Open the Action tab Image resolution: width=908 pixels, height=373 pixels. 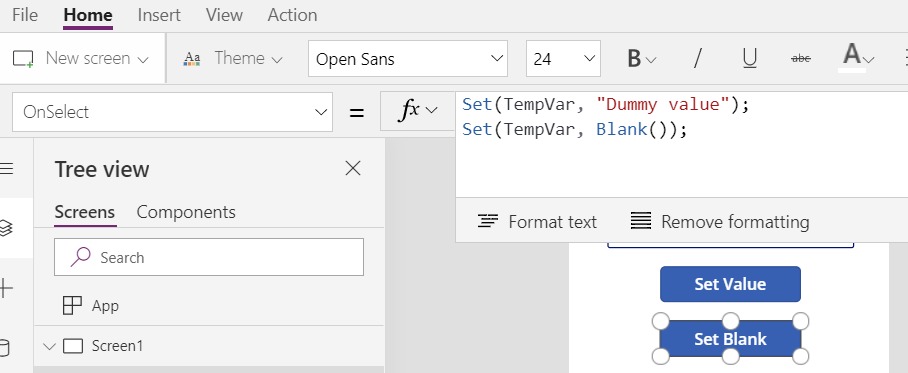click(292, 15)
